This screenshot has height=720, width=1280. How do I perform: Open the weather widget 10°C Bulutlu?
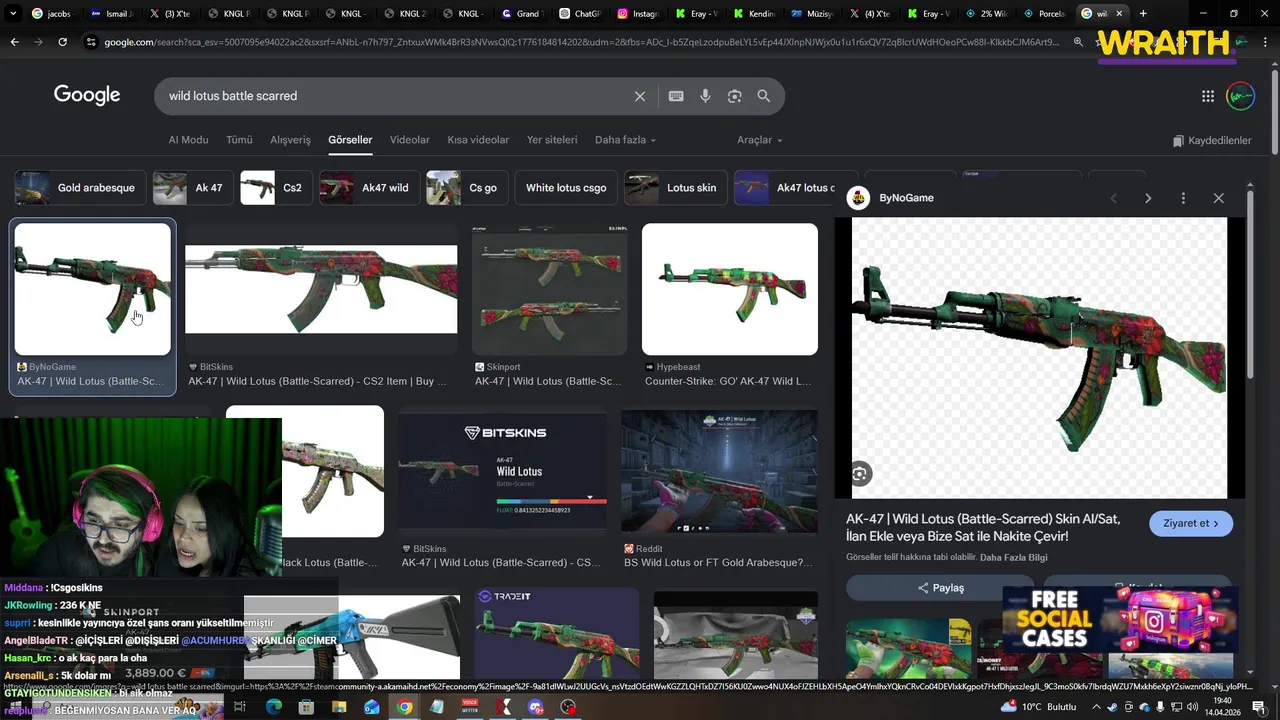1040,707
